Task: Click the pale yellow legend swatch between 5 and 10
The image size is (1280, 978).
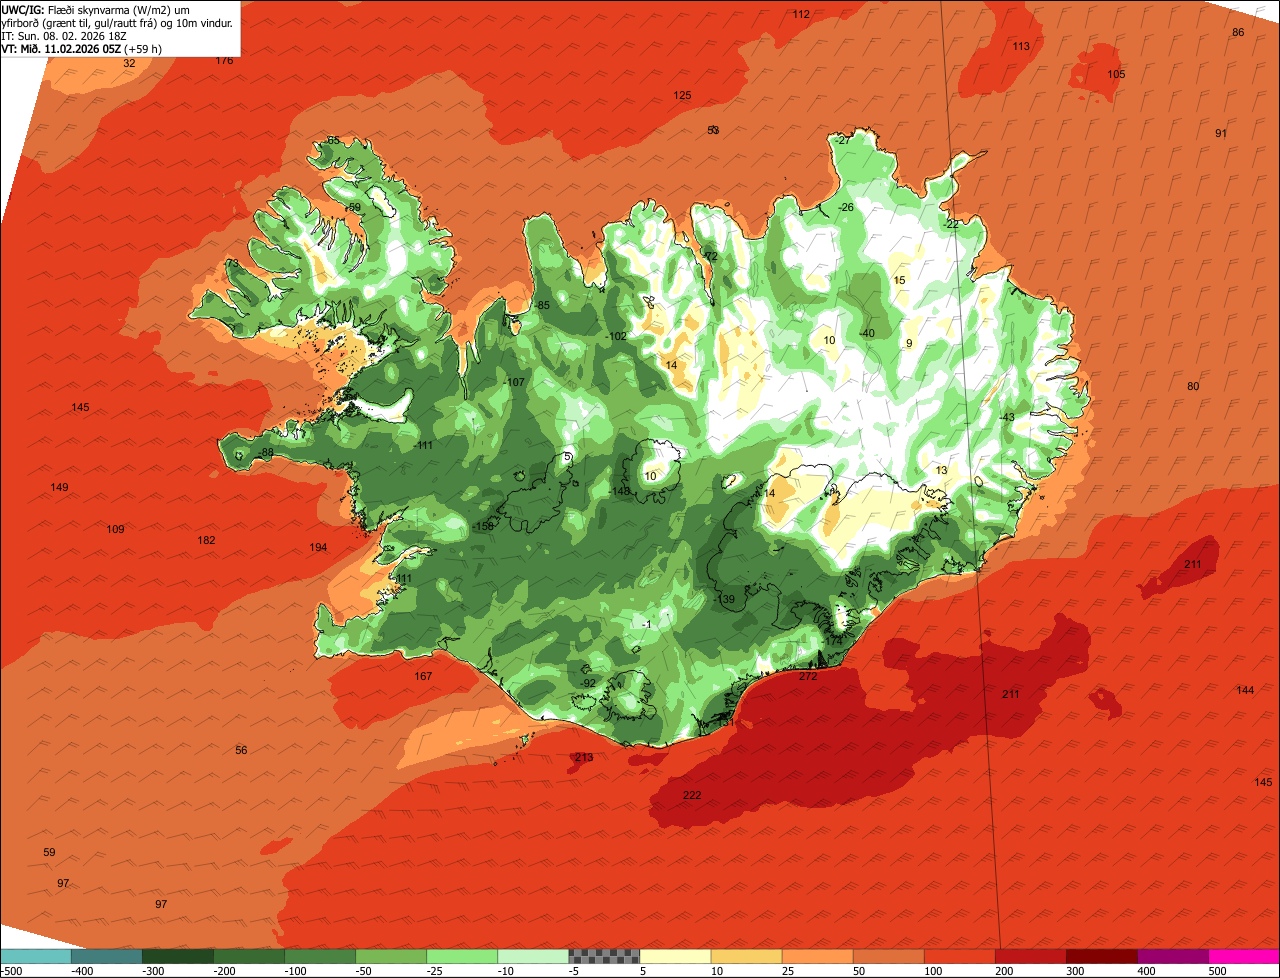Action: tap(675, 956)
